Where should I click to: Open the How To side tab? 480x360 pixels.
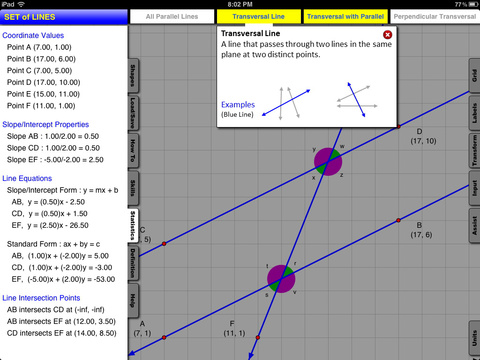[133, 151]
